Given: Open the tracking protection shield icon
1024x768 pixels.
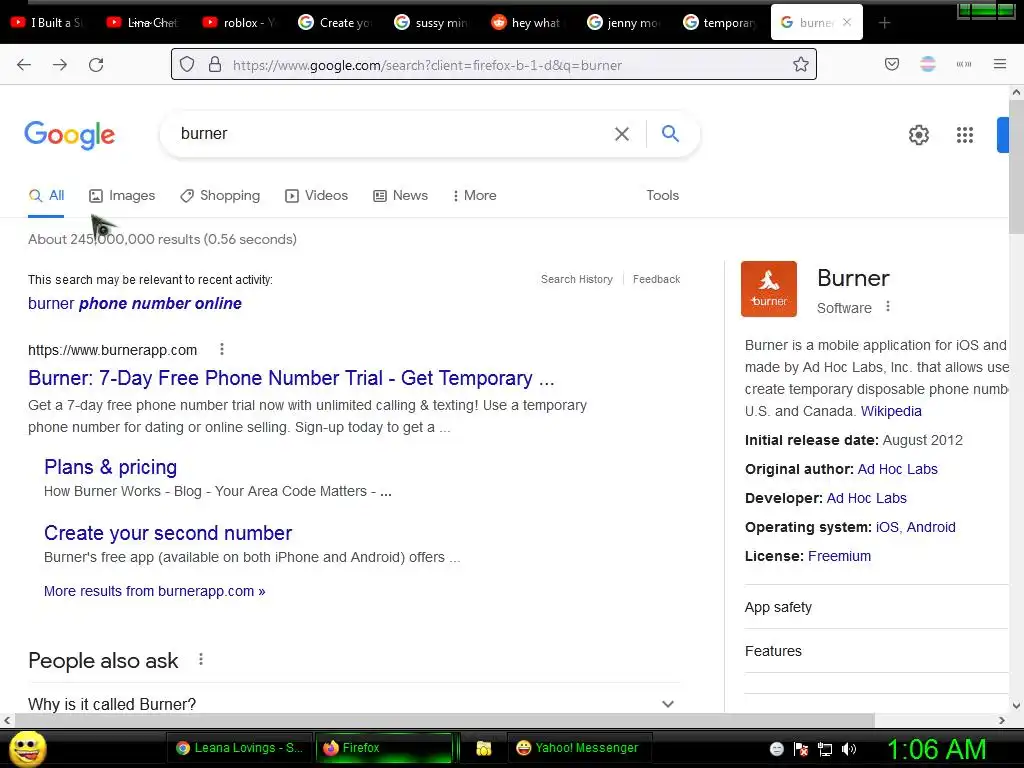Looking at the screenshot, I should pyautogui.click(x=187, y=65).
